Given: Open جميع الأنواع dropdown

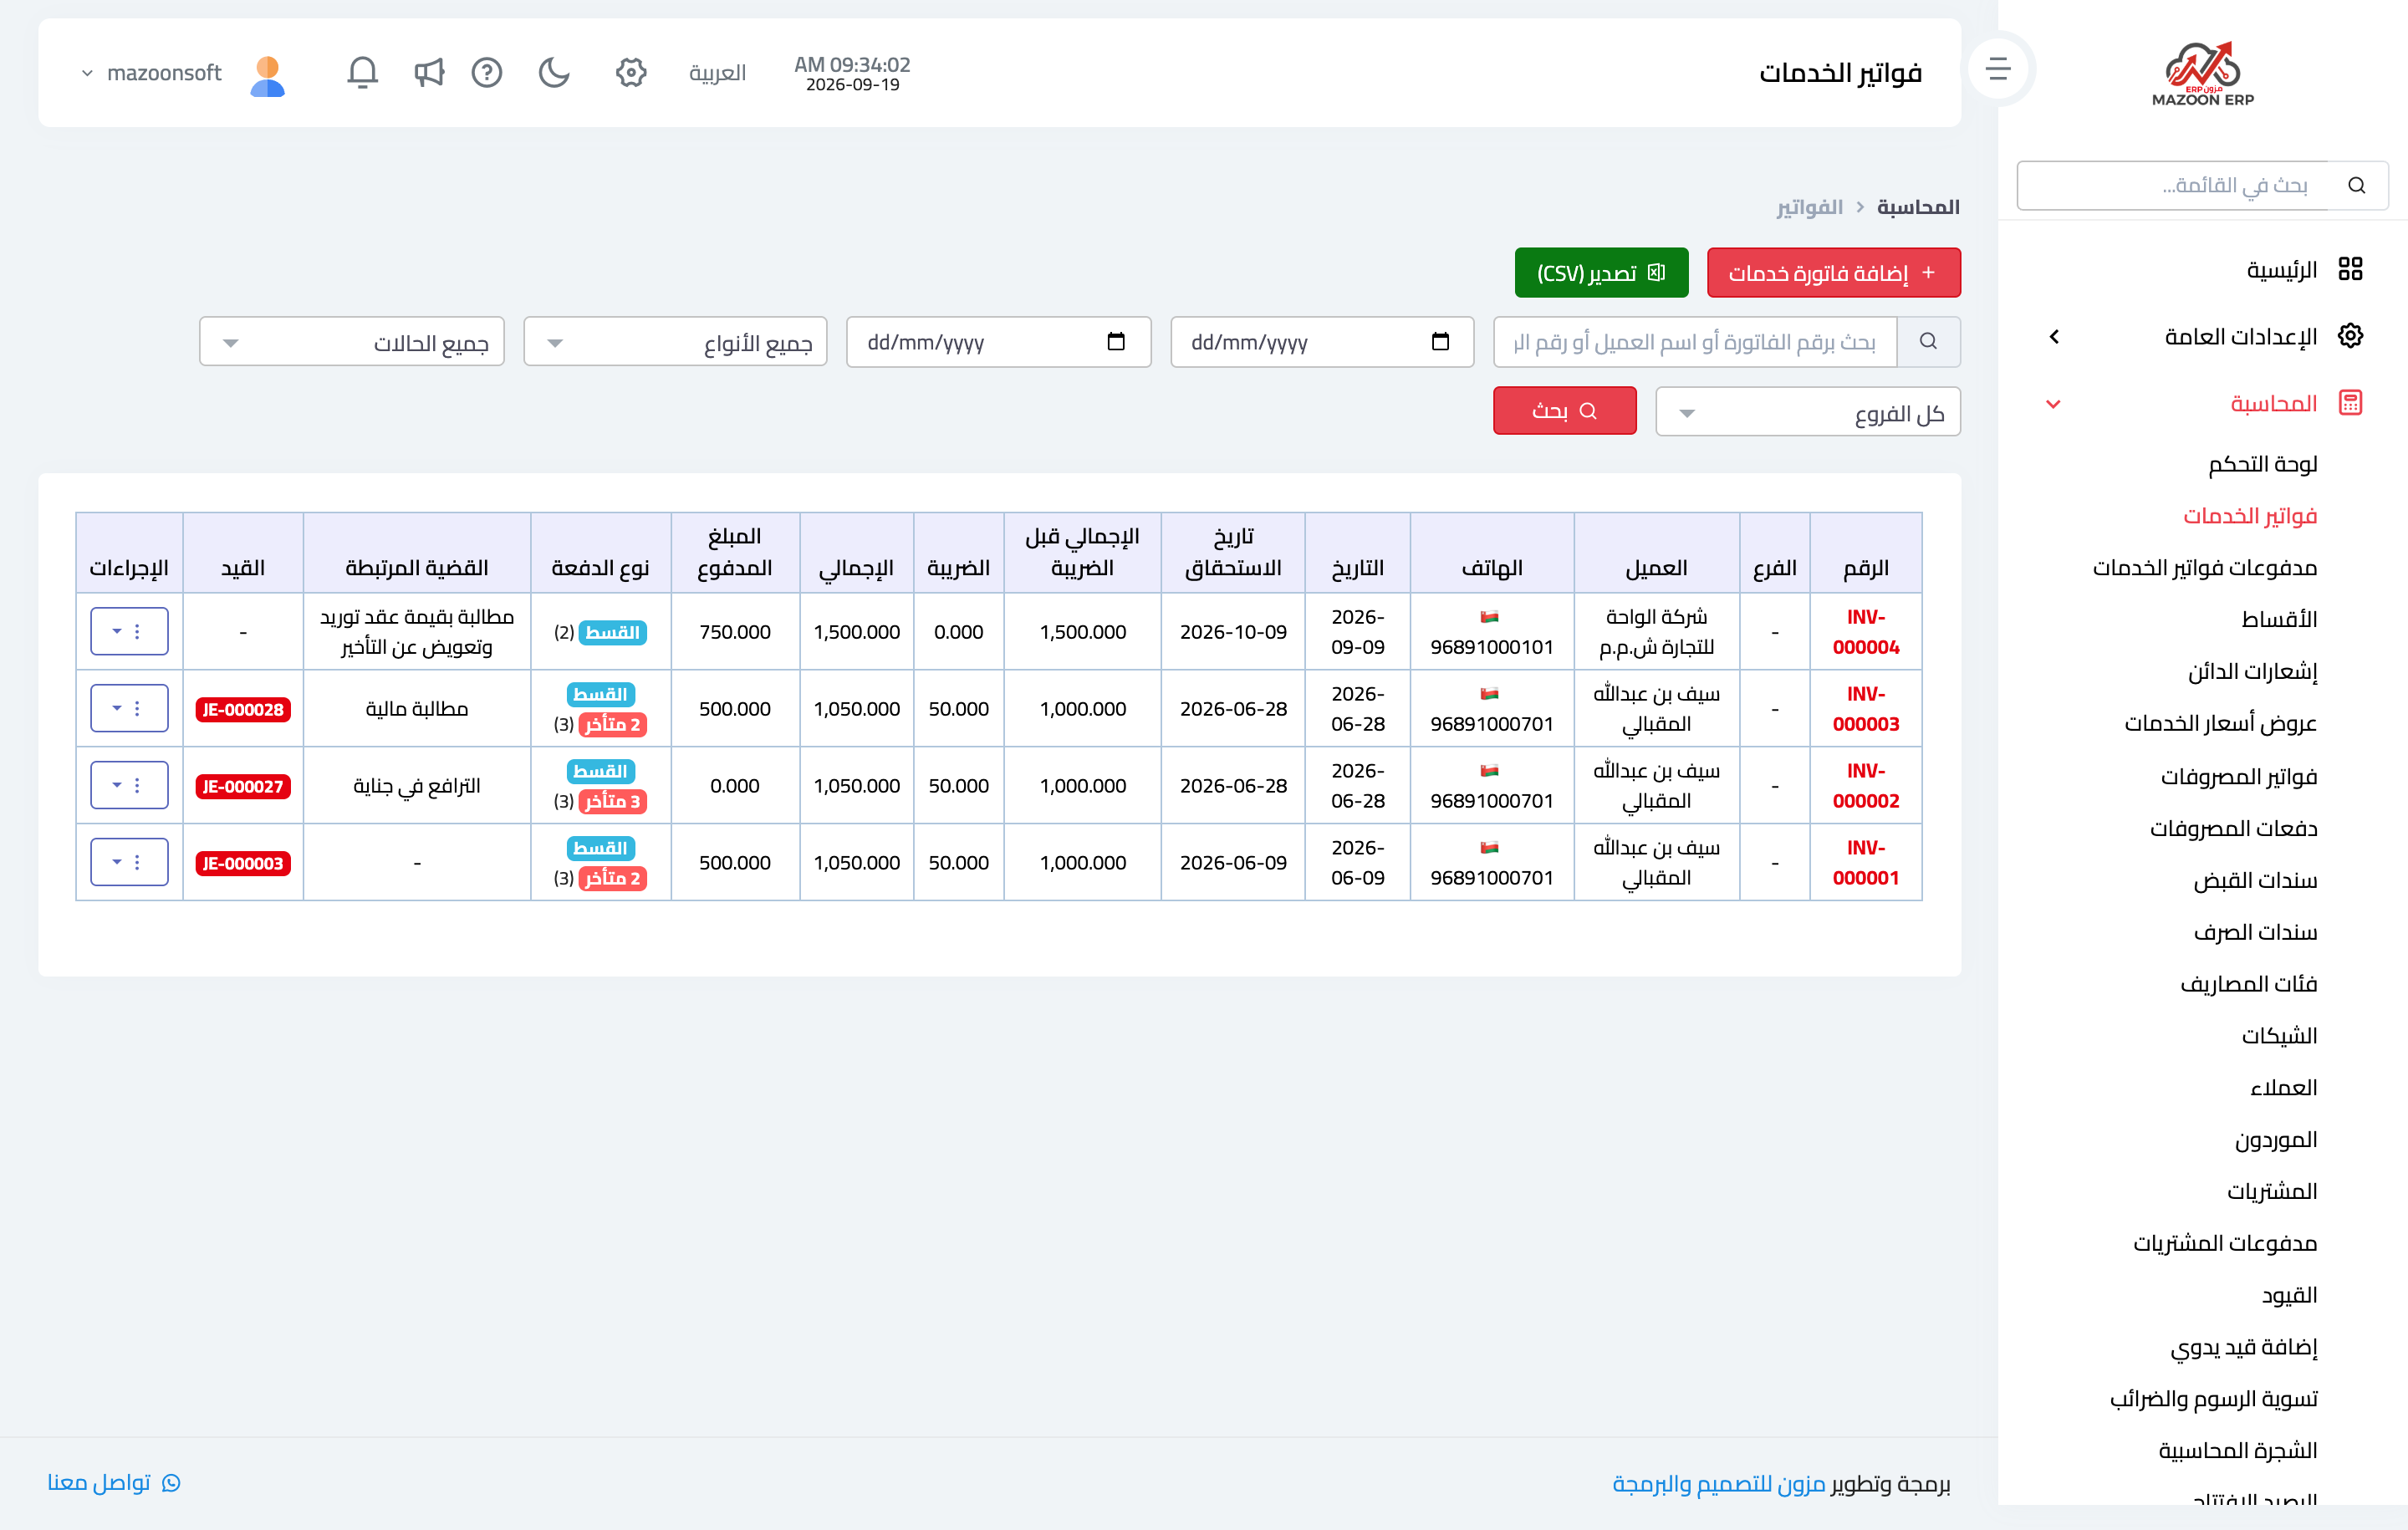Looking at the screenshot, I should pyautogui.click(x=675, y=342).
